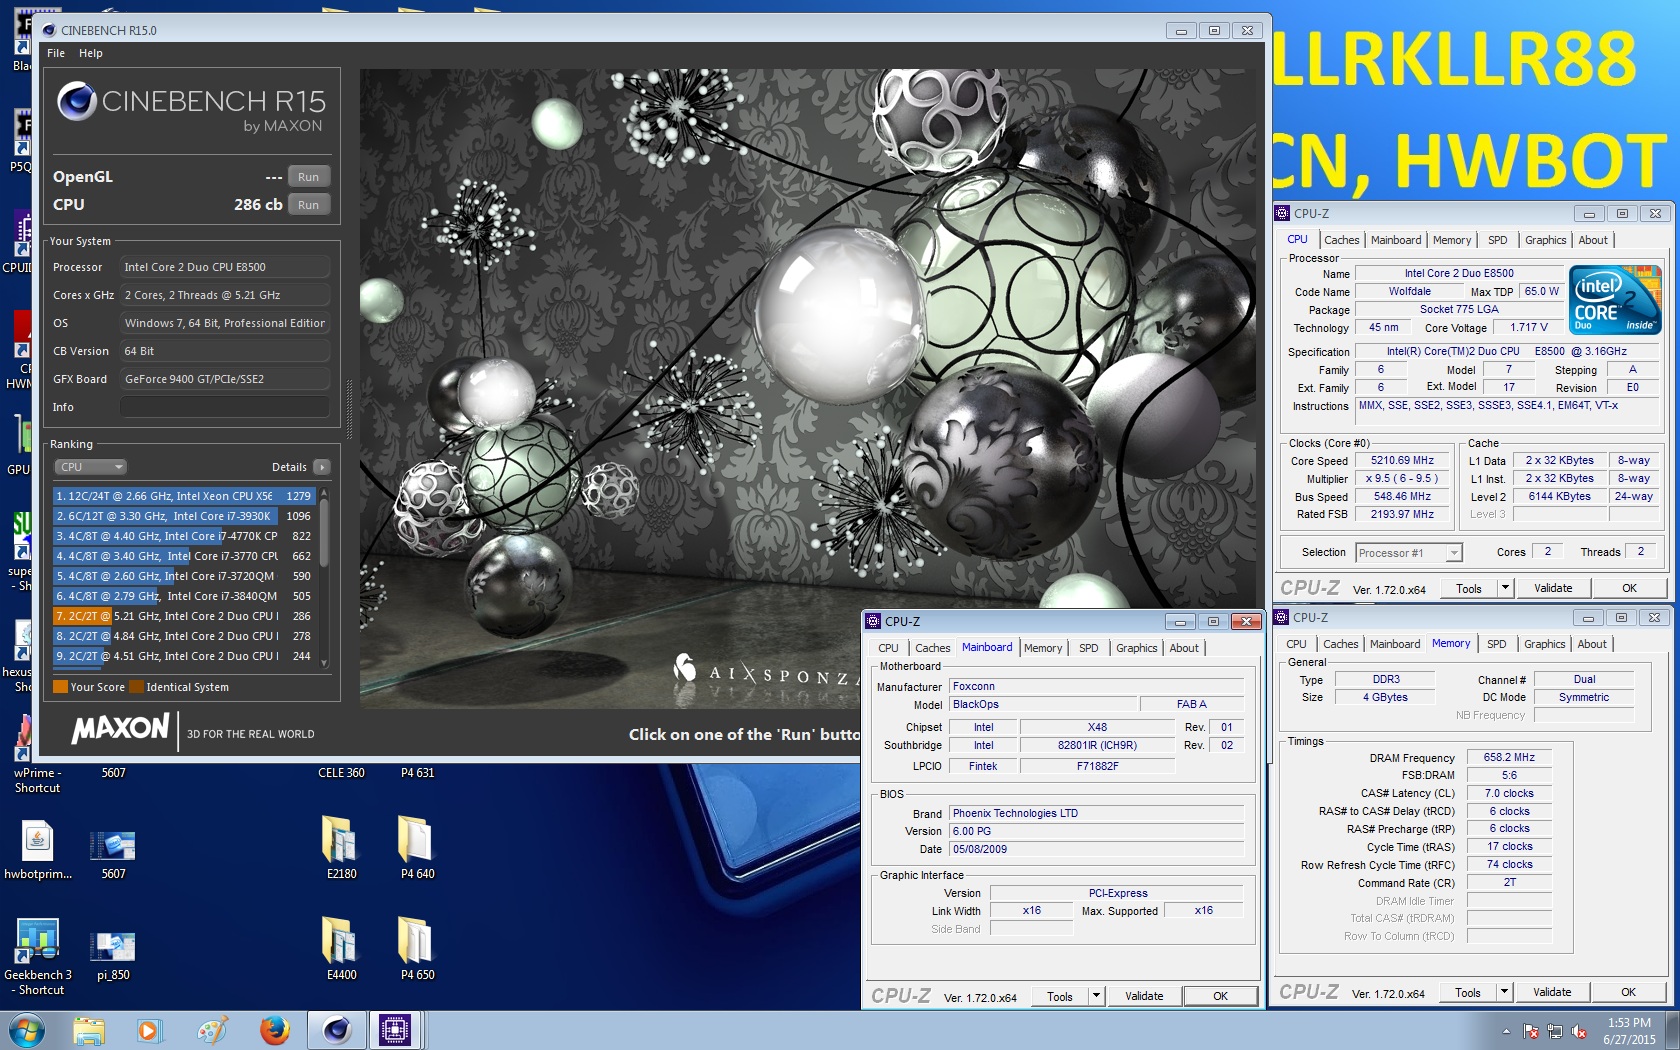1680x1050 pixels.
Task: Select ranking entry 1 Xeon 12C/24T
Action: 185,496
